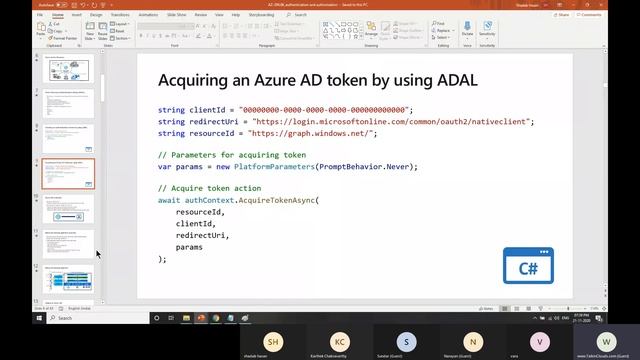Select the slide 12 thumbnail with colored table
This screenshot has height=360, width=640.
[68, 279]
